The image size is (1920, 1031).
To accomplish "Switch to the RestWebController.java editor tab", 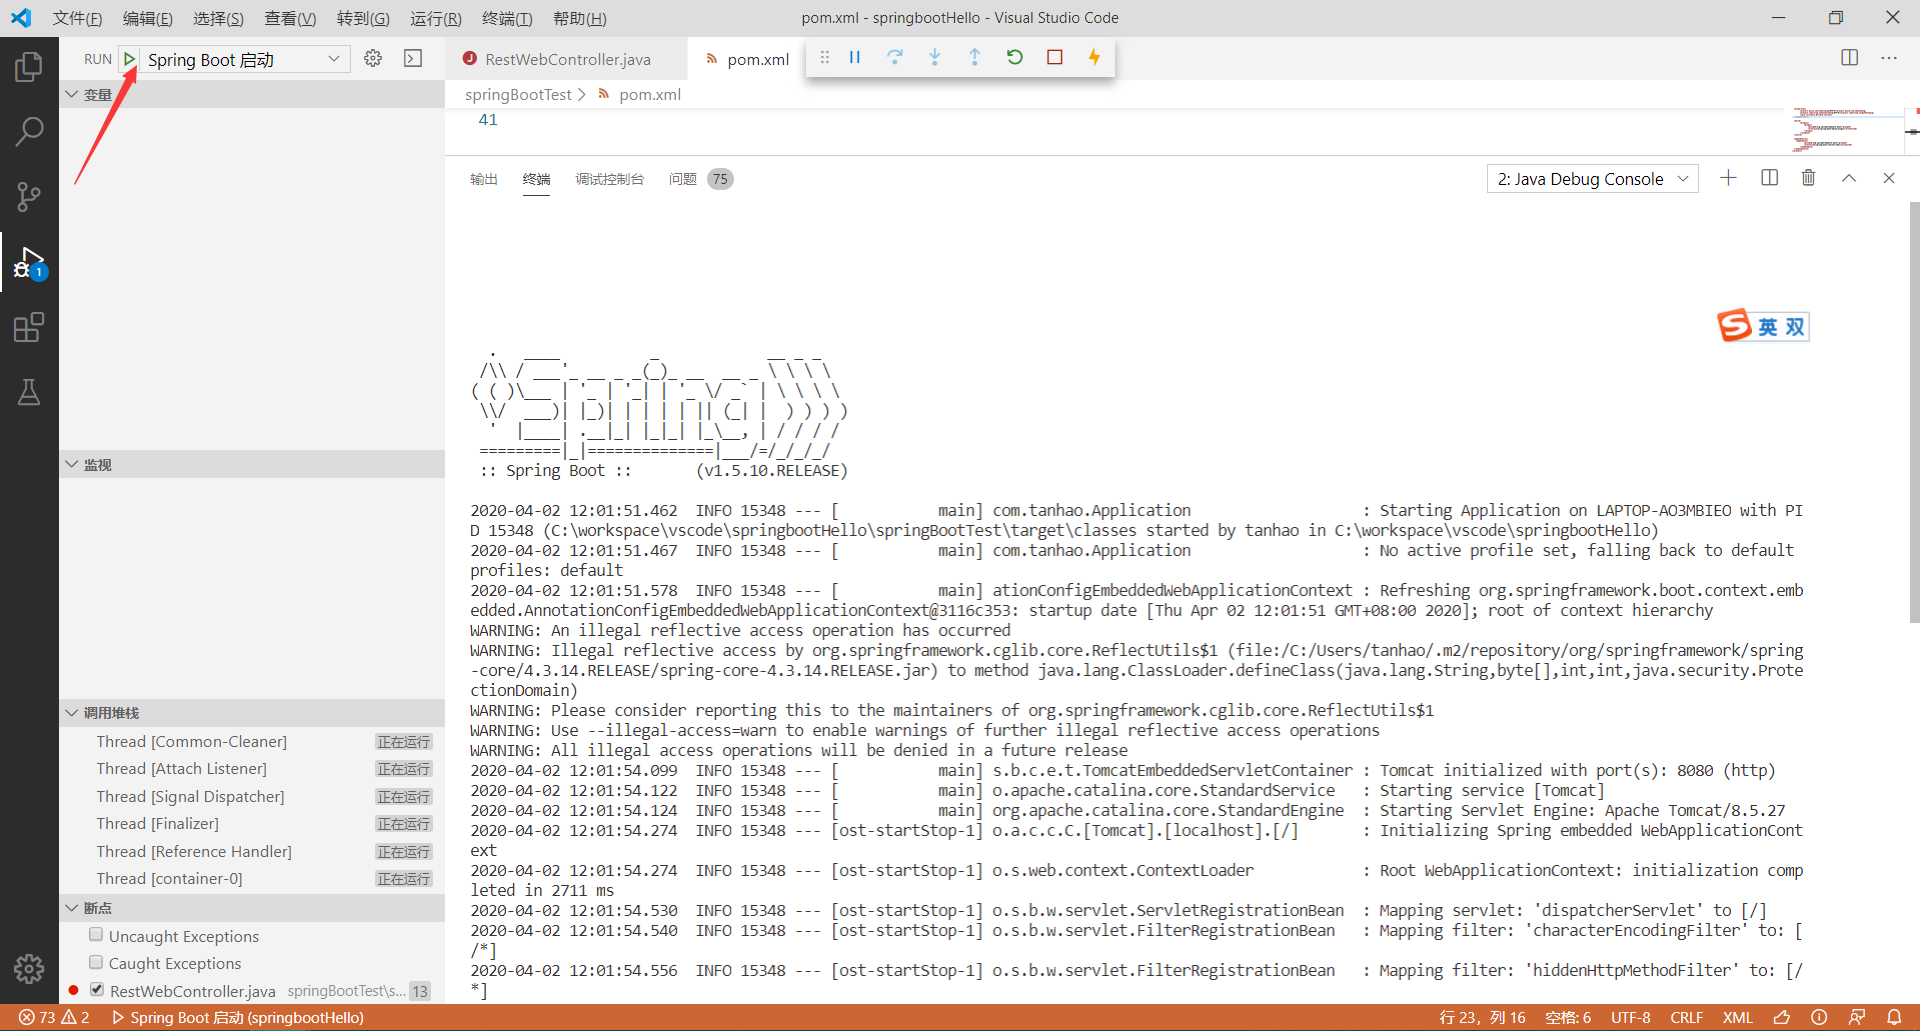I will [x=567, y=59].
